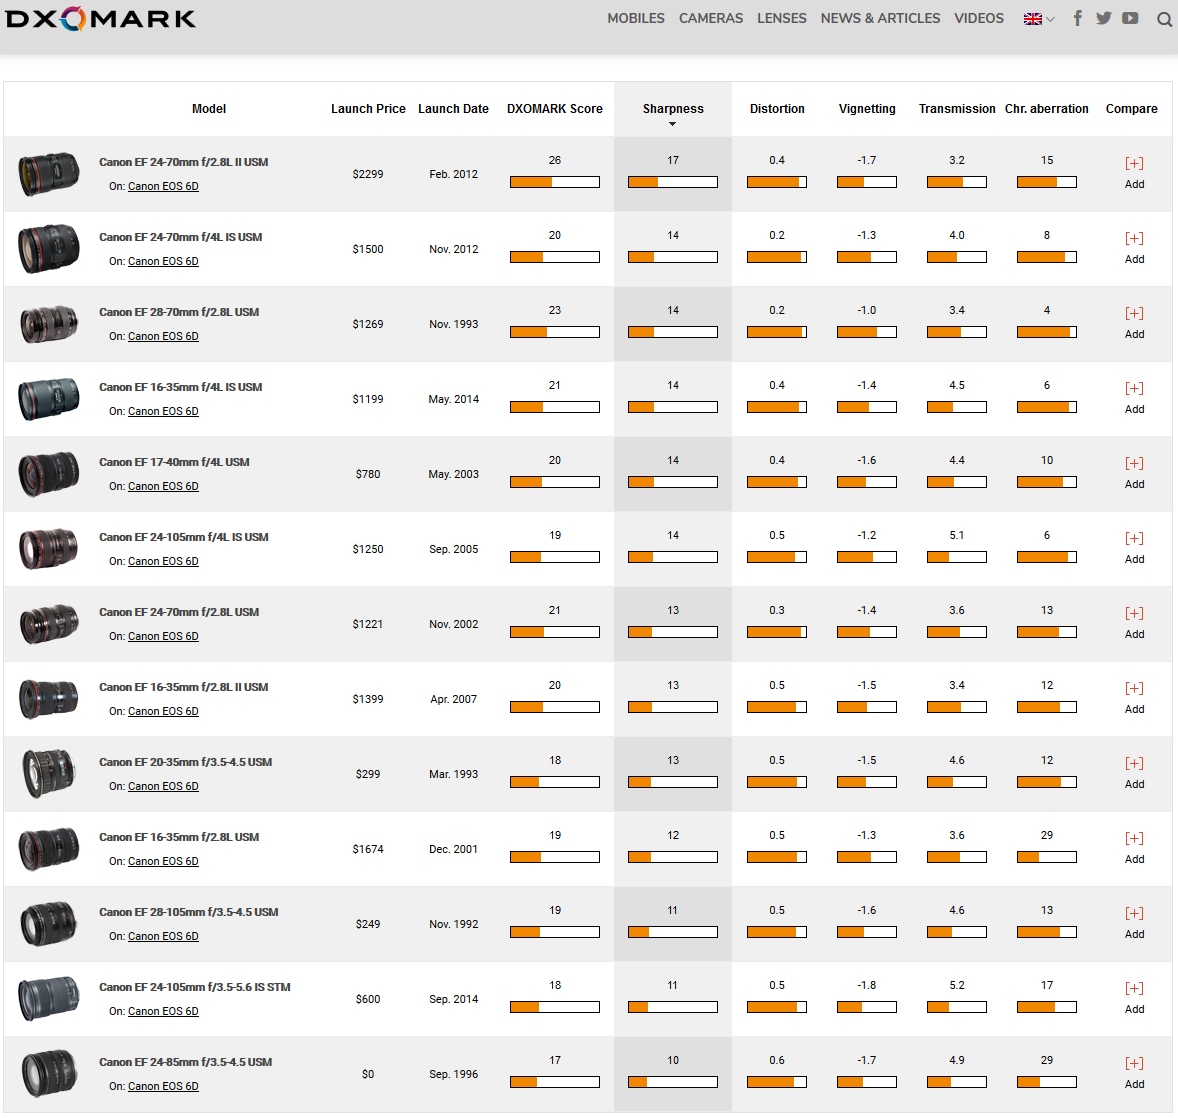
Task: Open Canon EF 16-35mm f/4L IS USM page
Action: (x=180, y=387)
